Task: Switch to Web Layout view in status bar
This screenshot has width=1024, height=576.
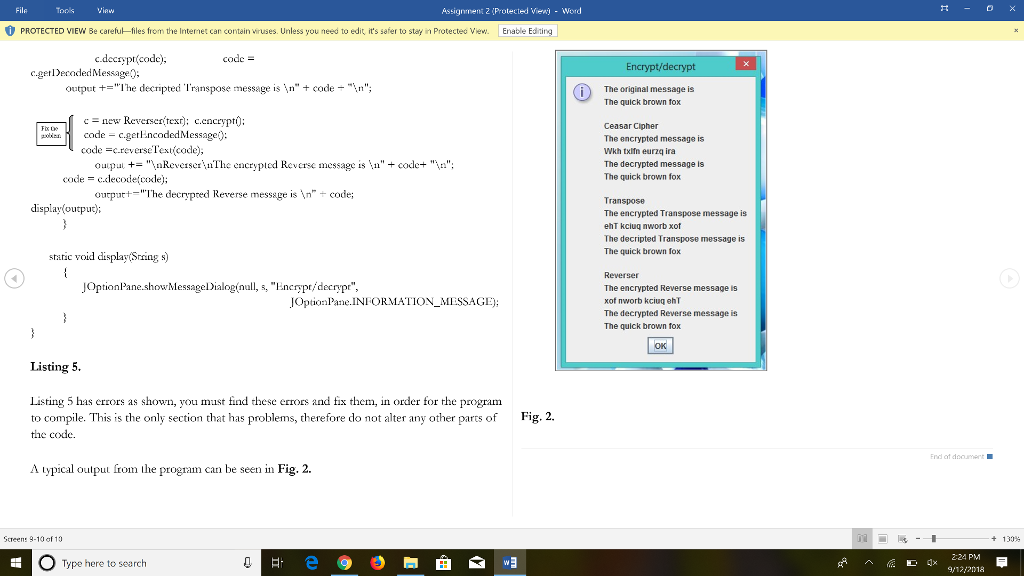Action: (x=902, y=538)
